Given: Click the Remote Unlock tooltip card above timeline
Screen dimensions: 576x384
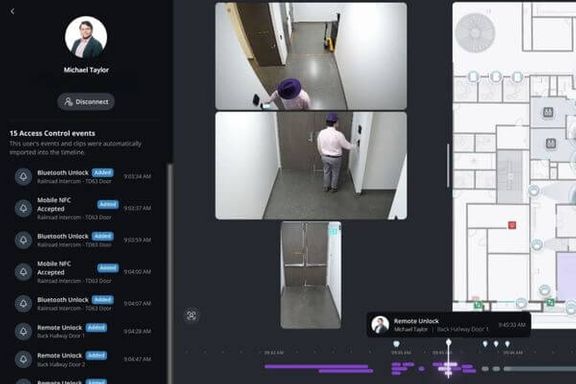Looking at the screenshot, I should point(449,324).
